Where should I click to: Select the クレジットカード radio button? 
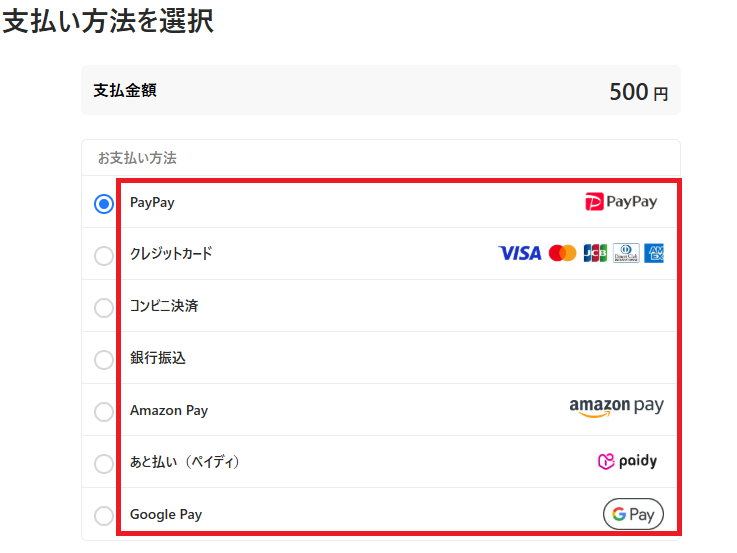click(x=104, y=256)
